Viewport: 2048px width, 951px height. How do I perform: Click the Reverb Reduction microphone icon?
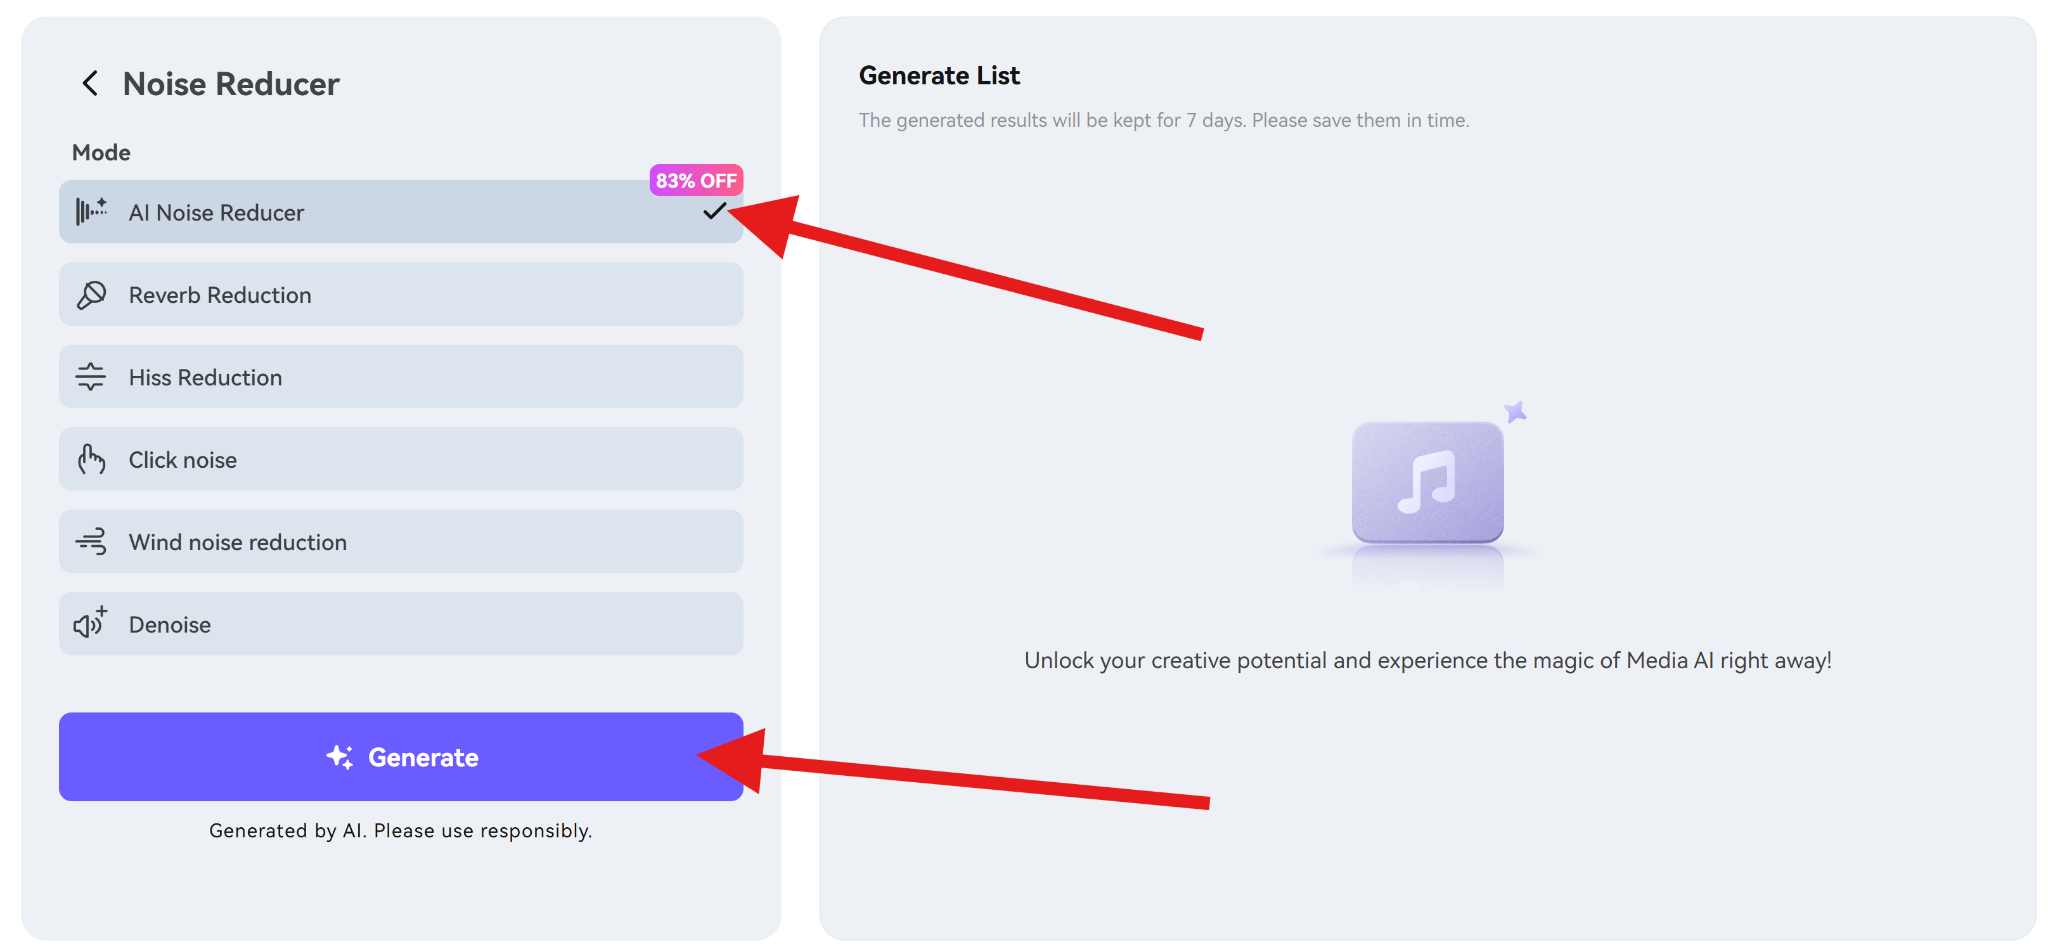coord(91,294)
